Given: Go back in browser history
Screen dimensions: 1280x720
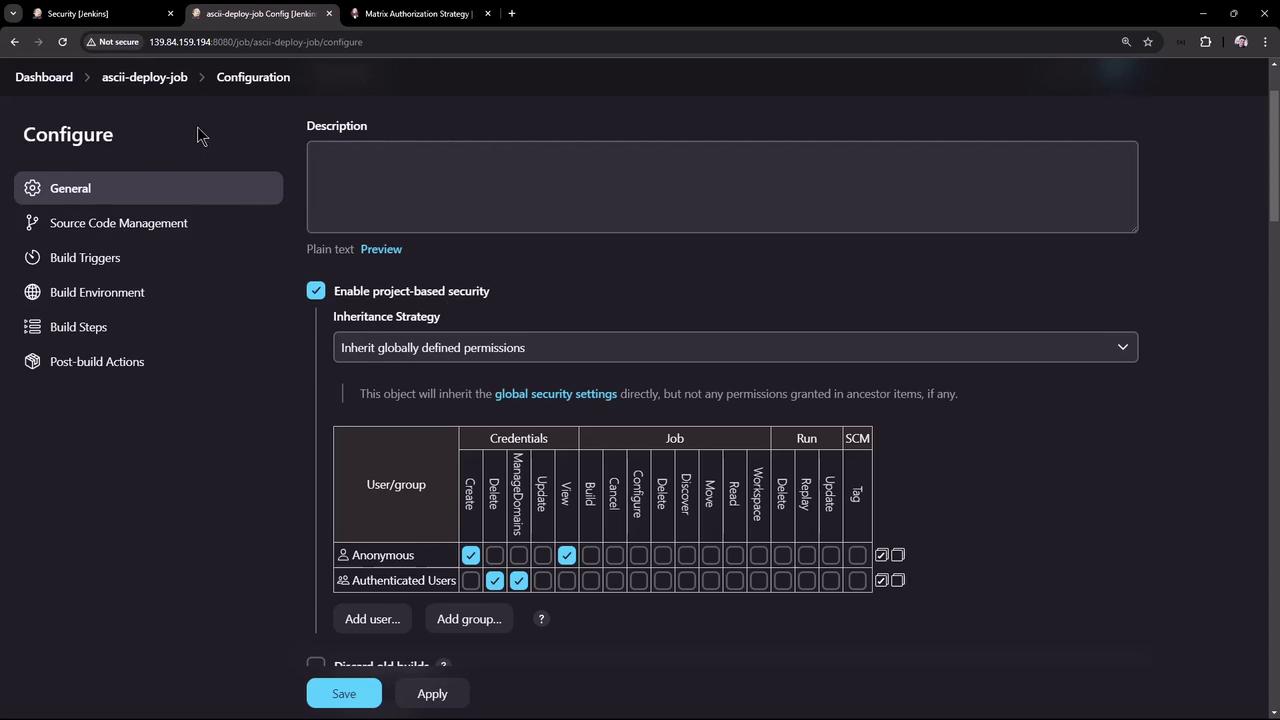Looking at the screenshot, I should 14,42.
